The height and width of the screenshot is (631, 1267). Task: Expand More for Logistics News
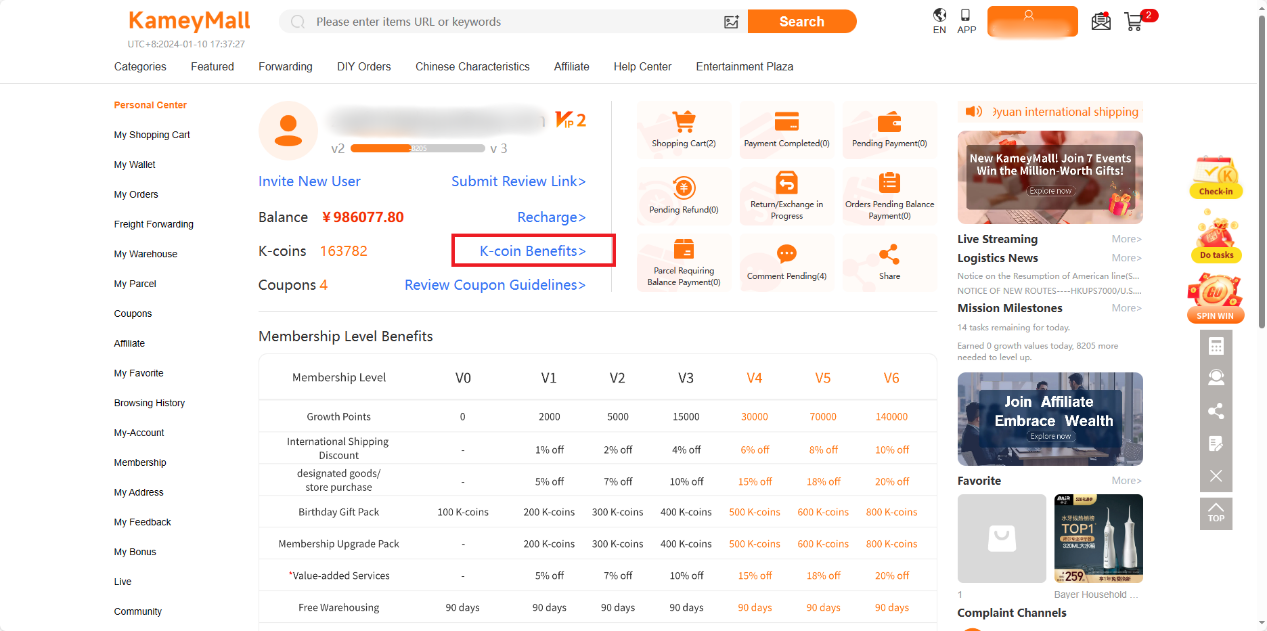pos(1126,258)
